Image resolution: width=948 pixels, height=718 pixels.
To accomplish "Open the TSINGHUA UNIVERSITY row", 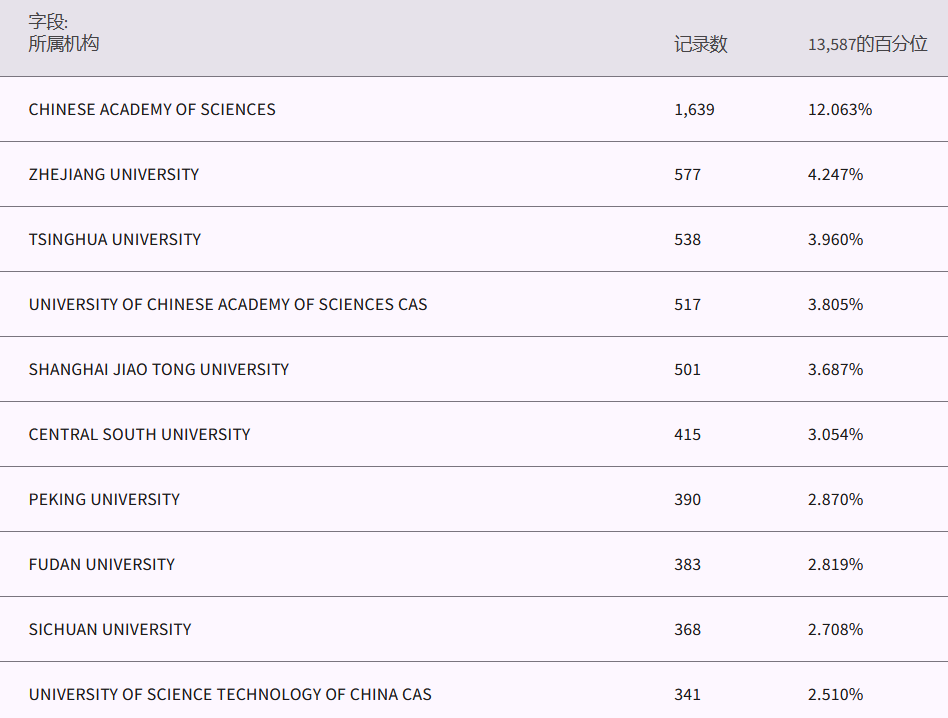I will 115,239.
